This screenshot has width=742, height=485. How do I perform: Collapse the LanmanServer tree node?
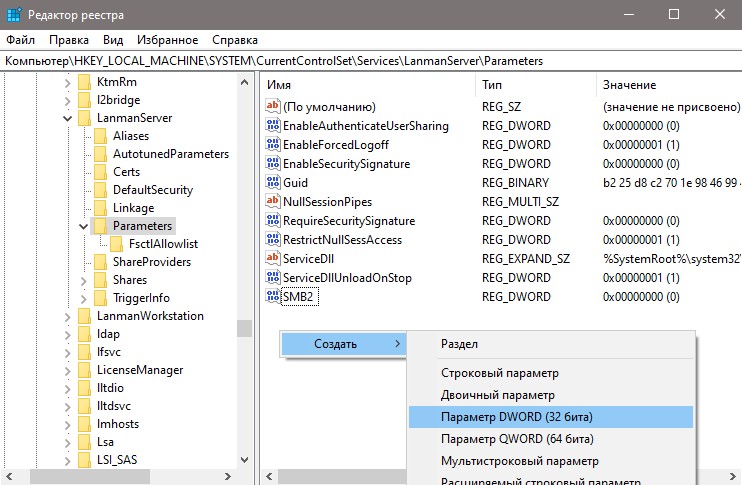[x=67, y=118]
